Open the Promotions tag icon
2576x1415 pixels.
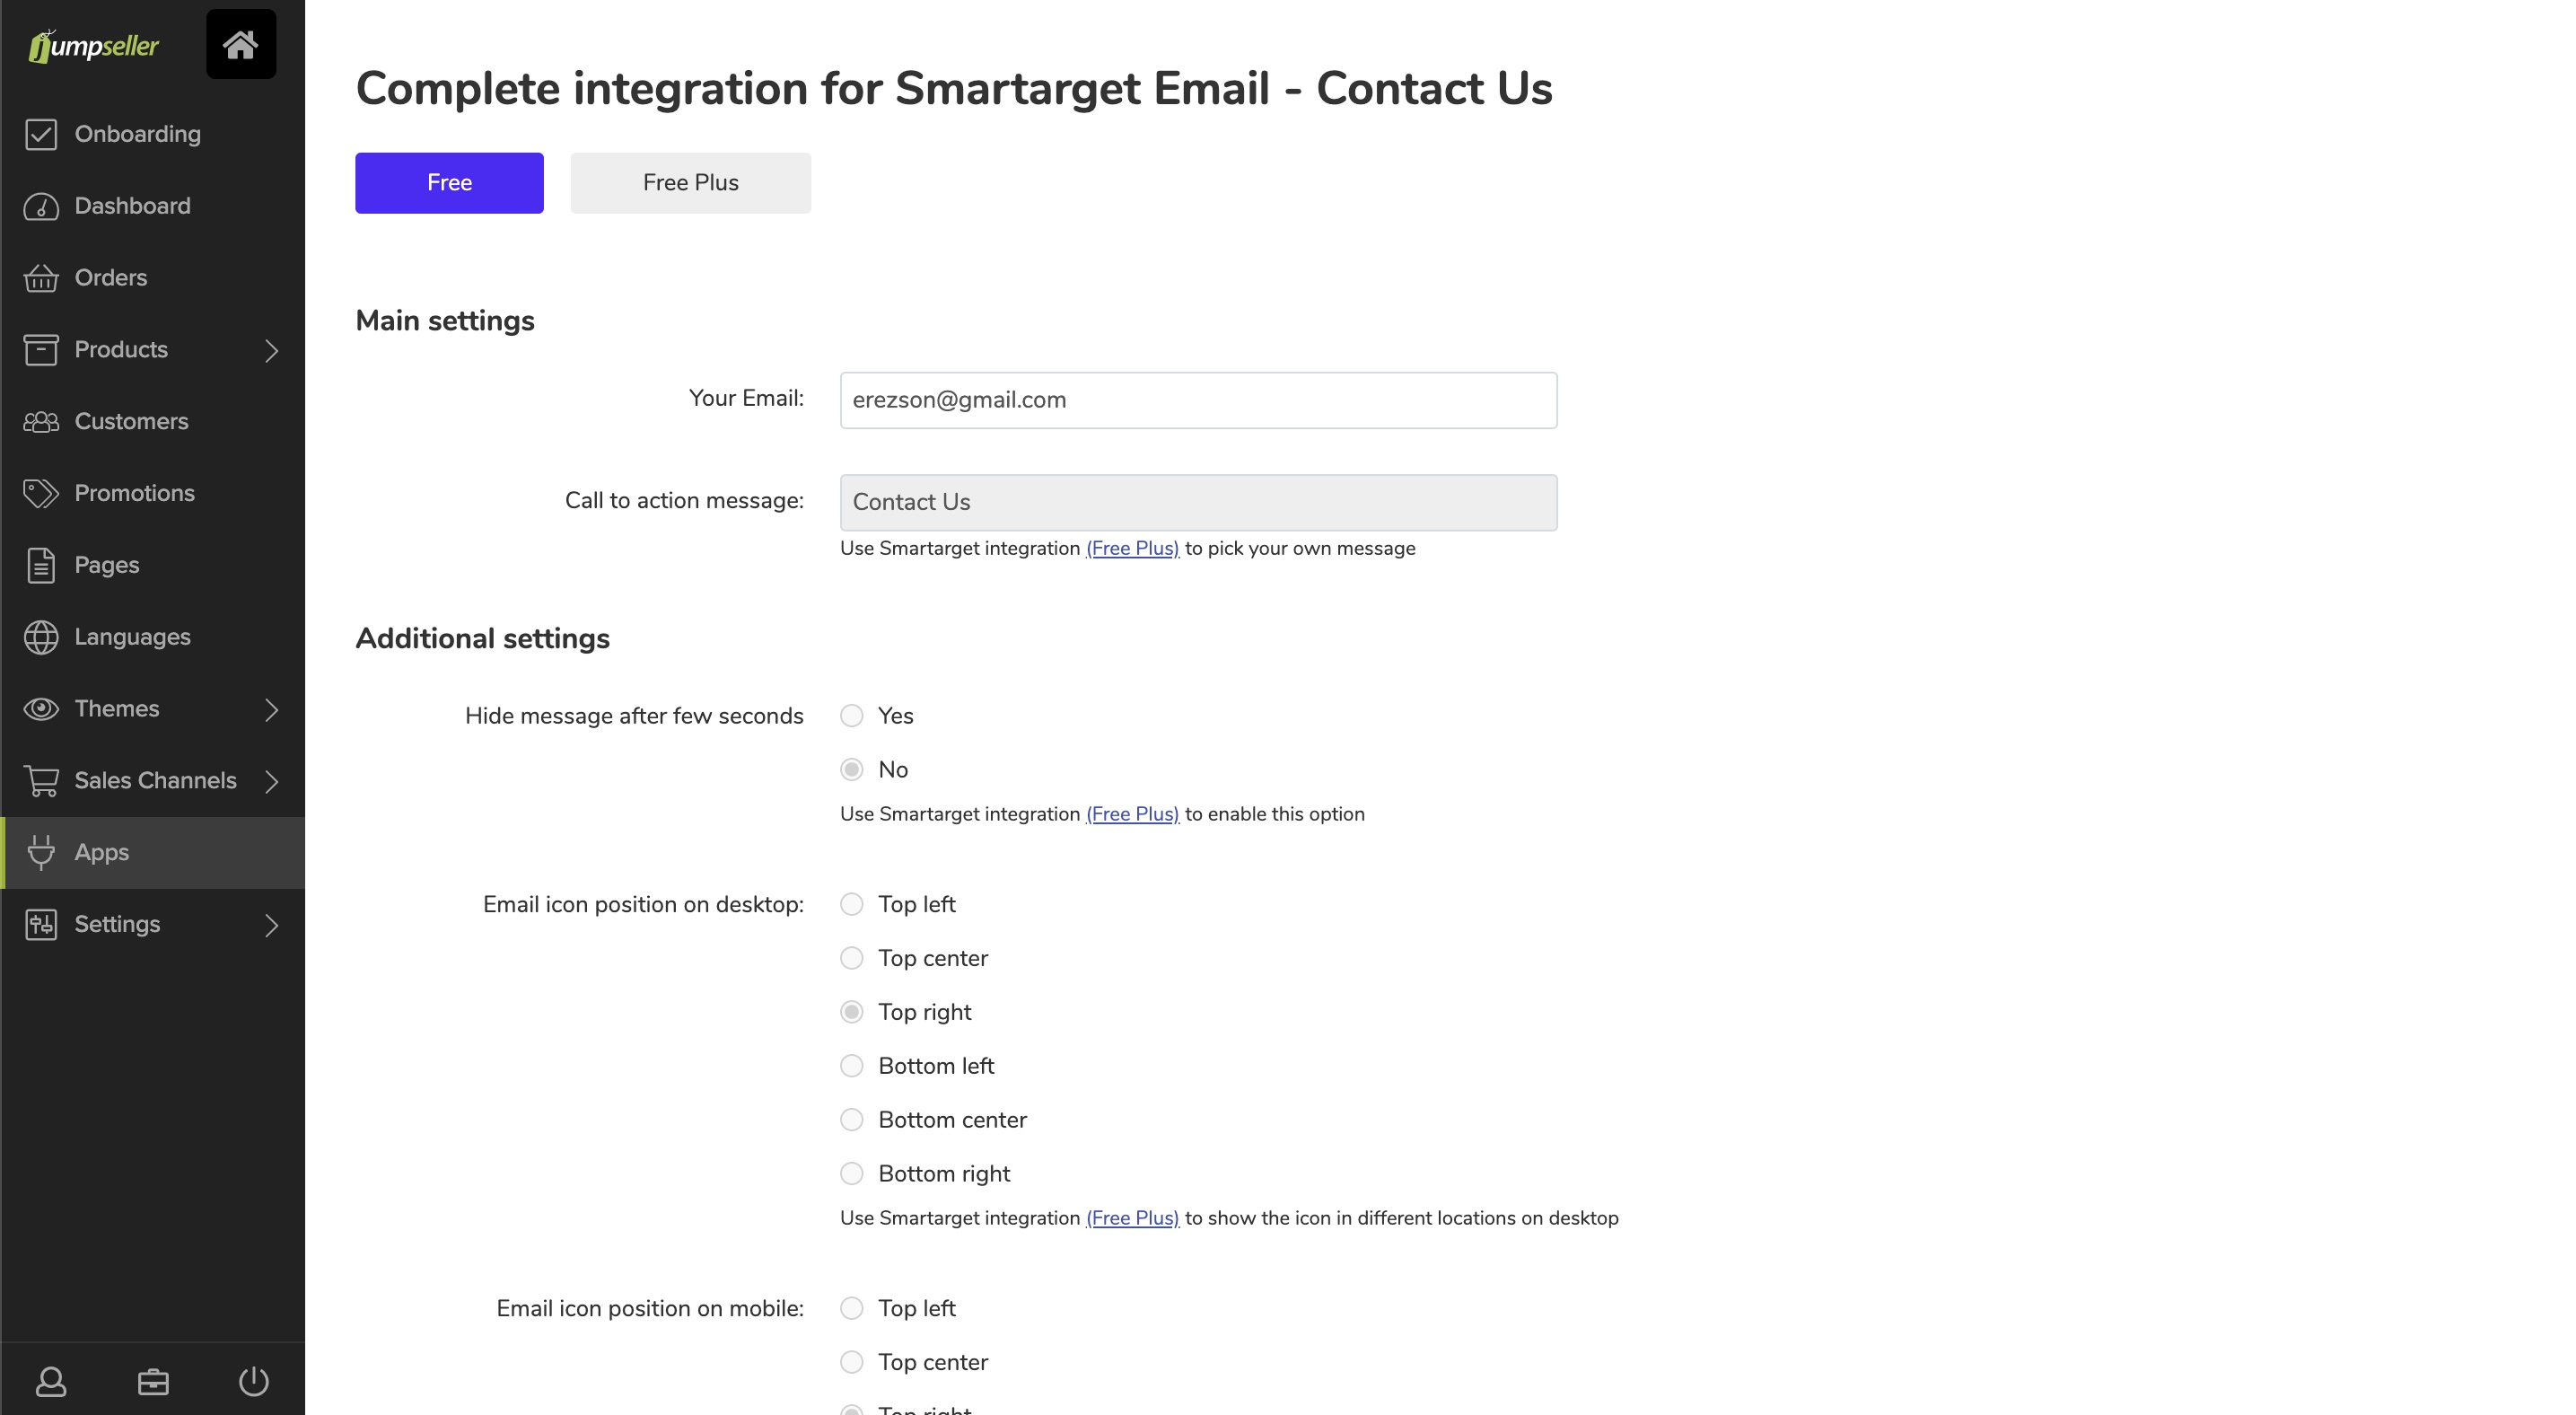coord(41,493)
